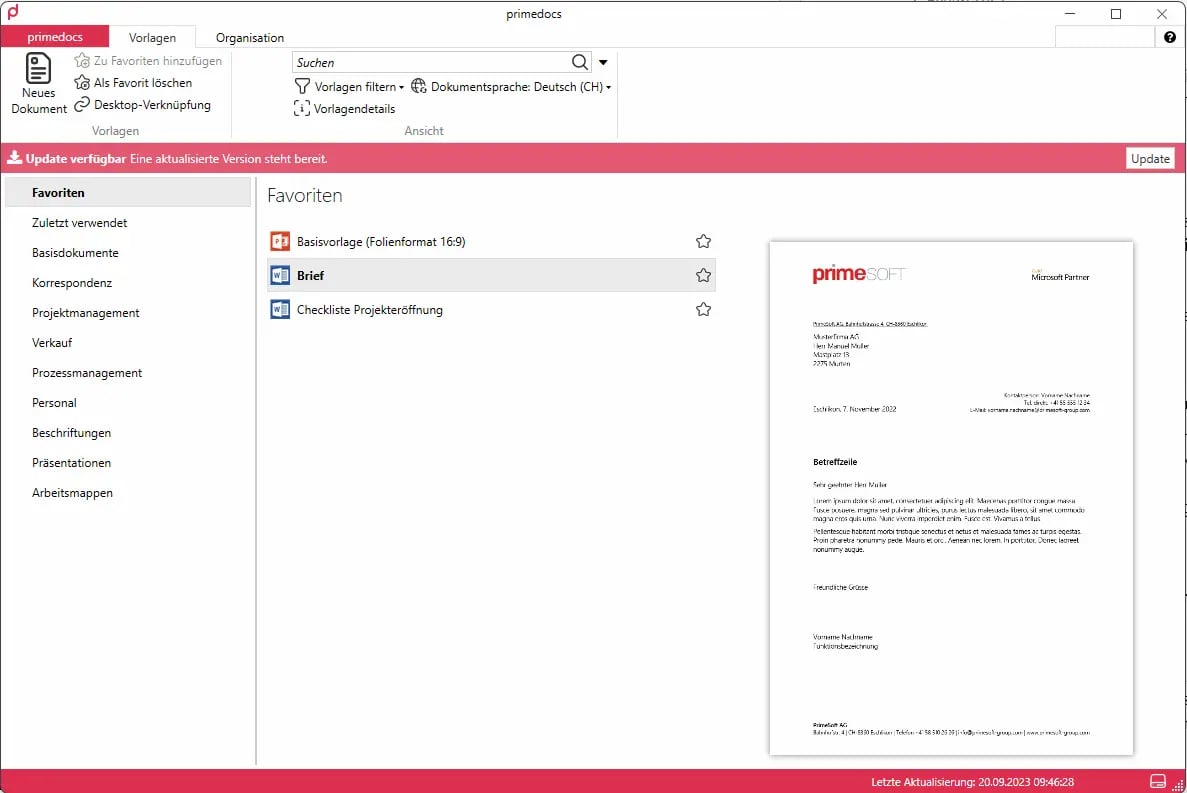Screen dimensions: 1187x793
Task: Switch to the primedocs tab
Action: pos(55,37)
